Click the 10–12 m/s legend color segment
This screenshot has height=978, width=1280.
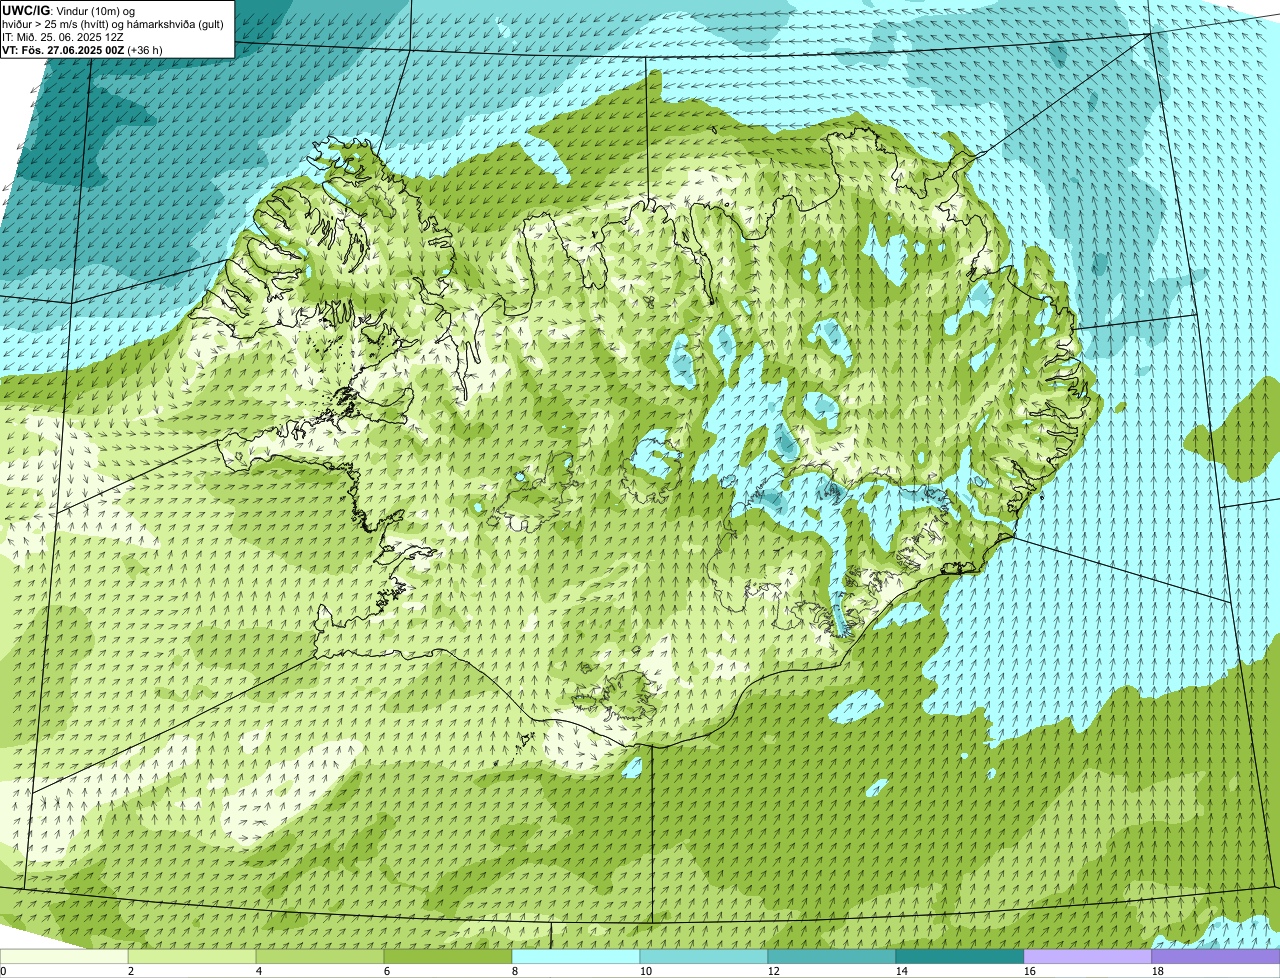coord(704,957)
